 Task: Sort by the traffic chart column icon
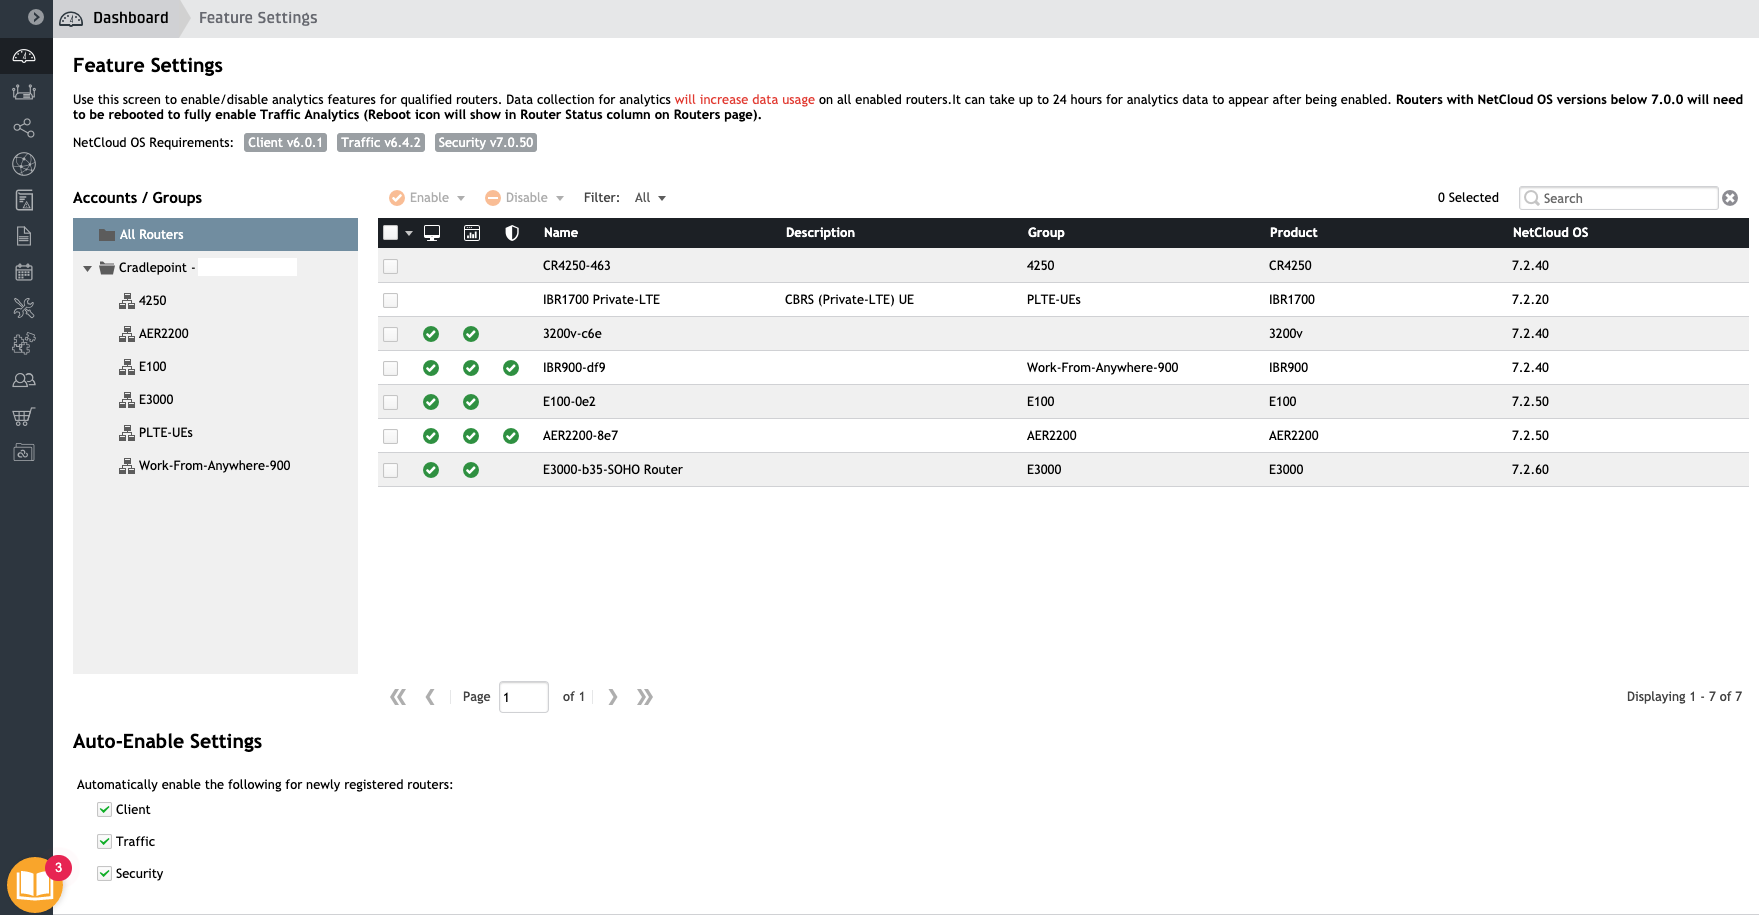coord(472,233)
